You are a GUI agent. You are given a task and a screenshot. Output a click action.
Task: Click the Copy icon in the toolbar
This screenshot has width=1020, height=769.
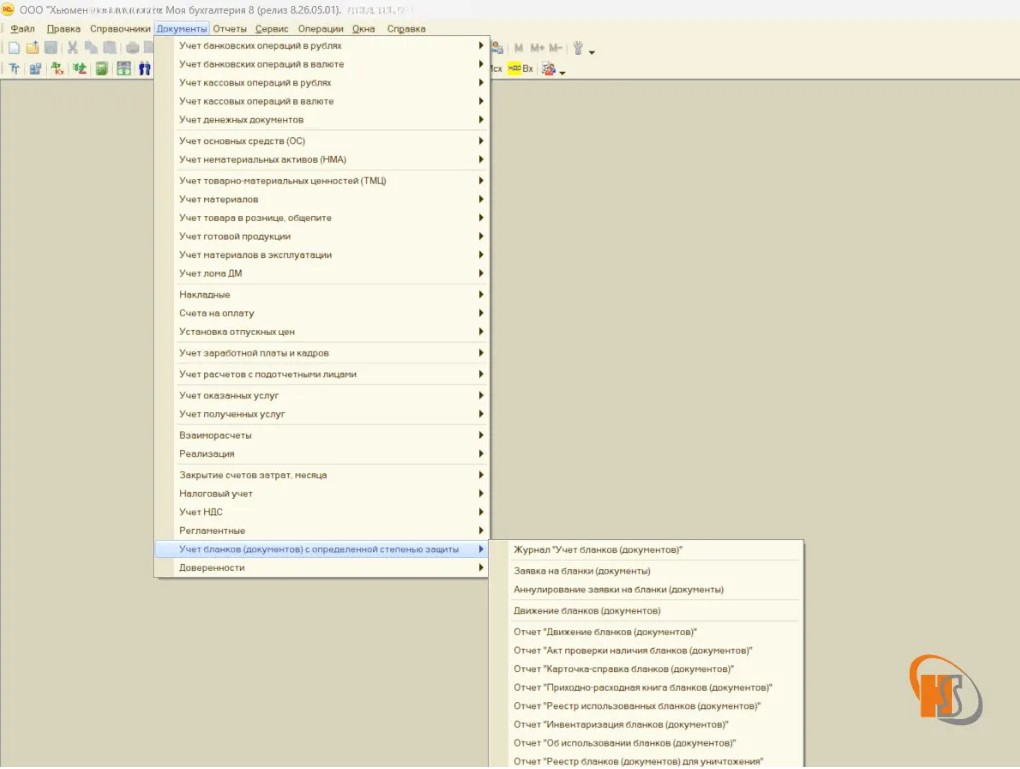[91, 47]
